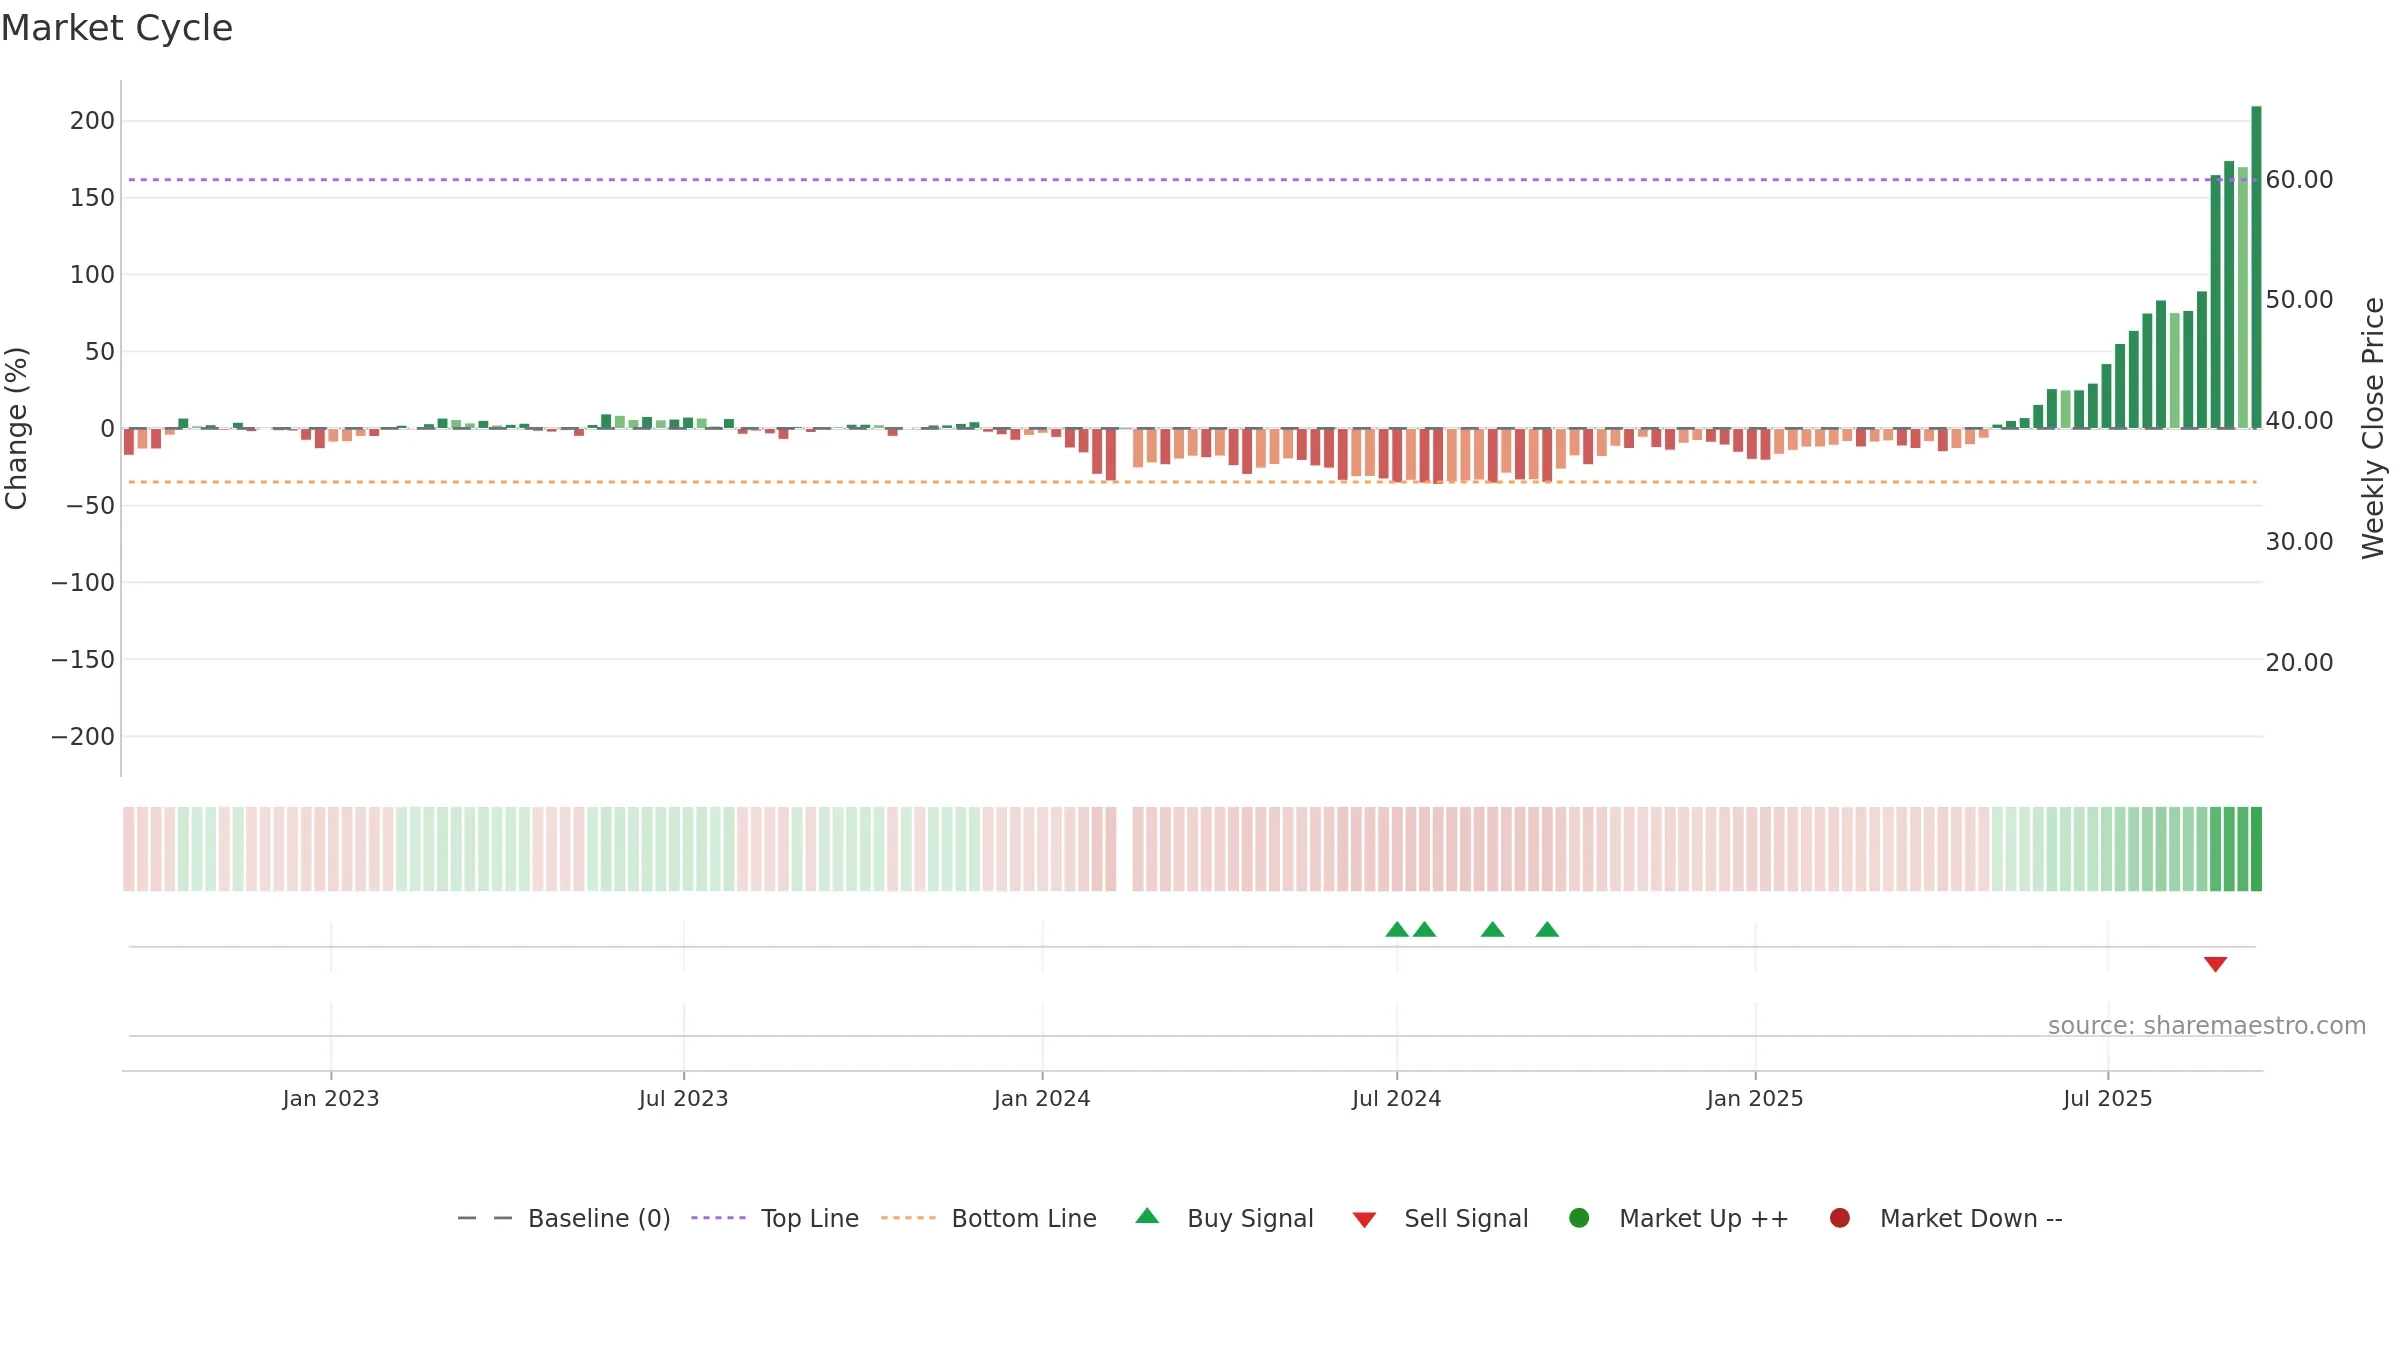The height and width of the screenshot is (1350, 2400).
Task: Click the tallest green bar at far right
Action: point(2256,267)
